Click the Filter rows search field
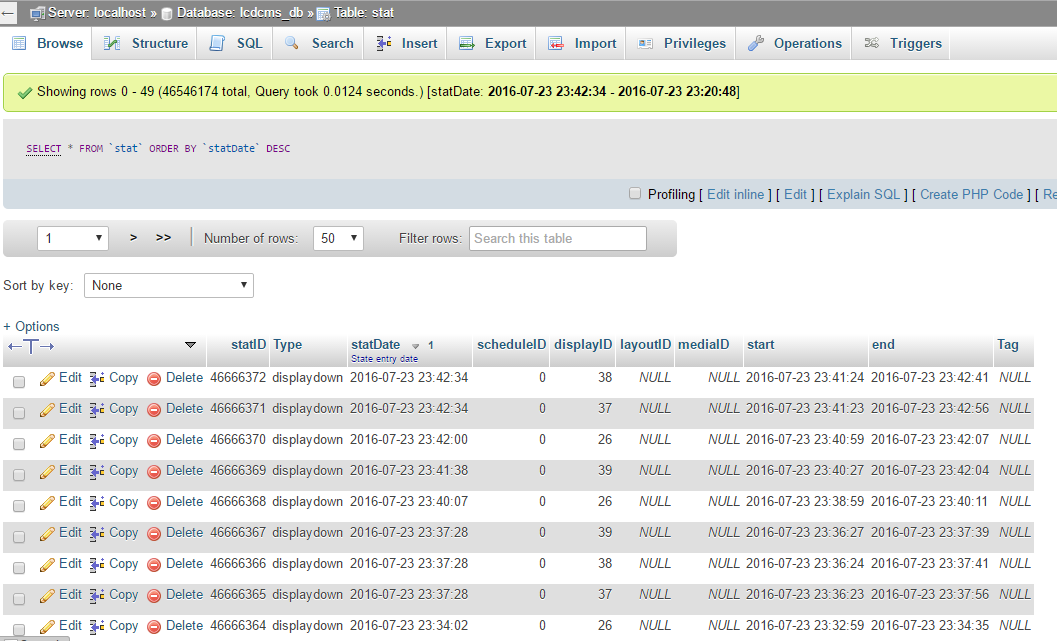 pyautogui.click(x=557, y=238)
